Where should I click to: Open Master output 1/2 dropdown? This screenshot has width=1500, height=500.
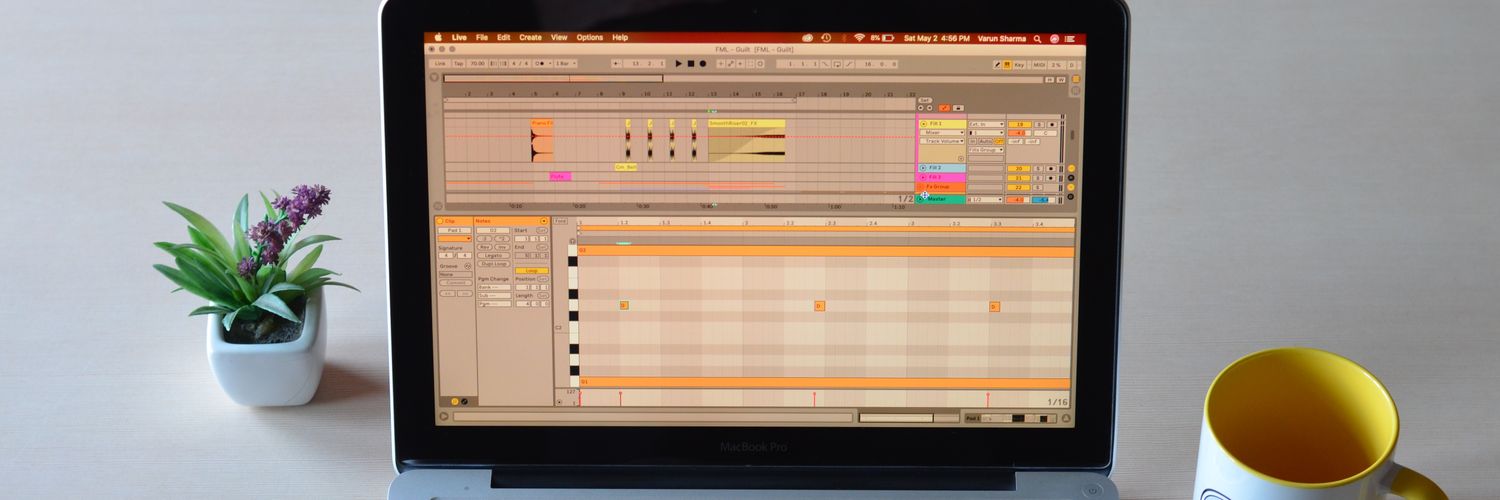pyautogui.click(x=986, y=199)
